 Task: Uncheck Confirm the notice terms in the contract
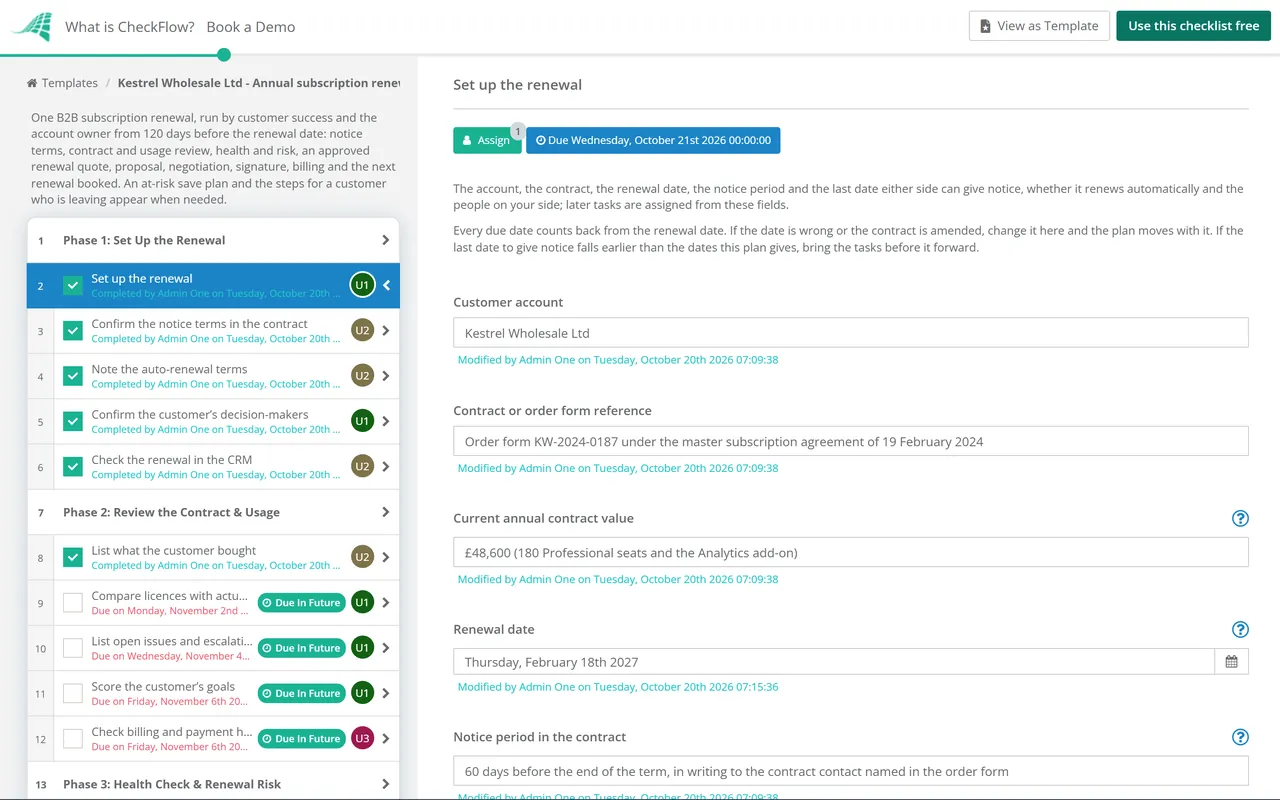point(73,331)
